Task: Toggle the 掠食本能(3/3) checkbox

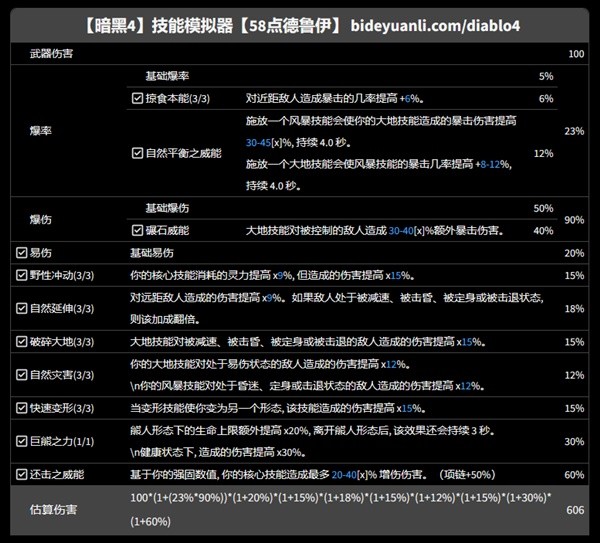Action: point(137,98)
